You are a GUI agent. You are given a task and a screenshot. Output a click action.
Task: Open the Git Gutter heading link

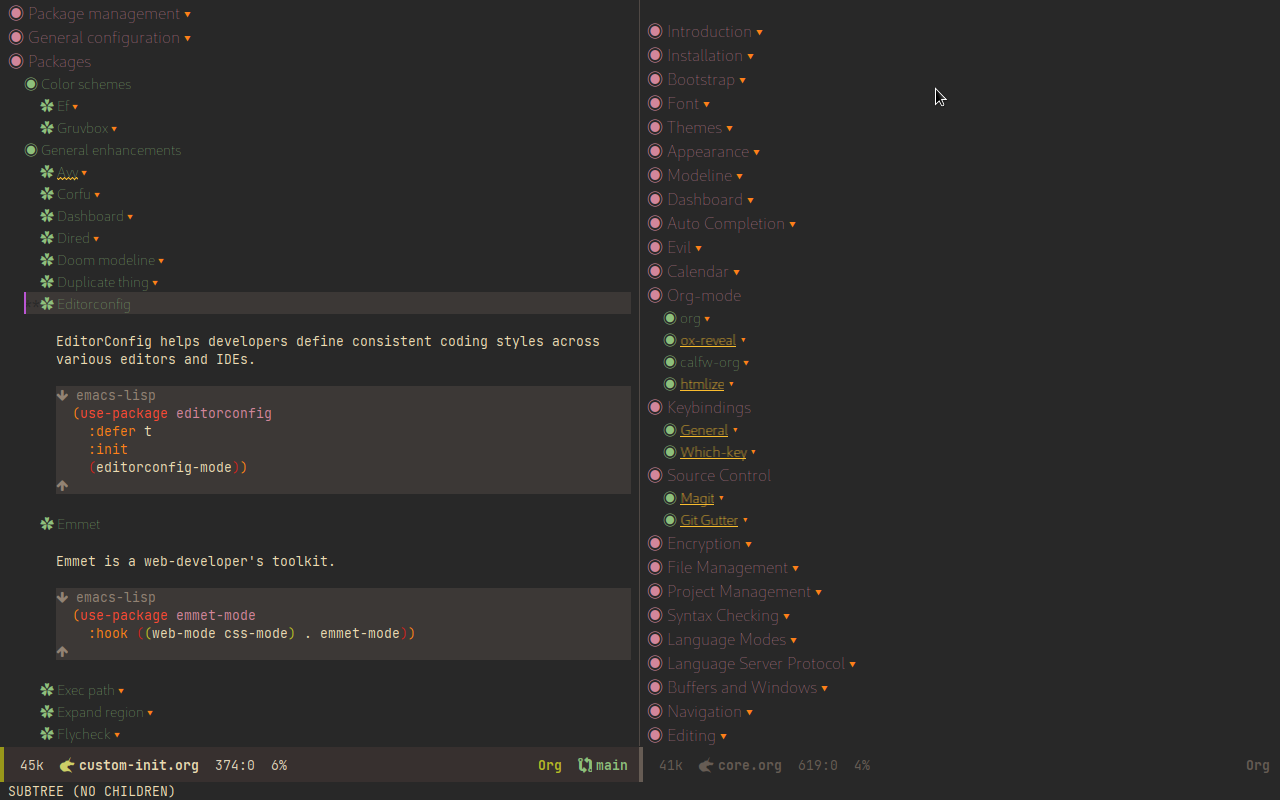709,520
